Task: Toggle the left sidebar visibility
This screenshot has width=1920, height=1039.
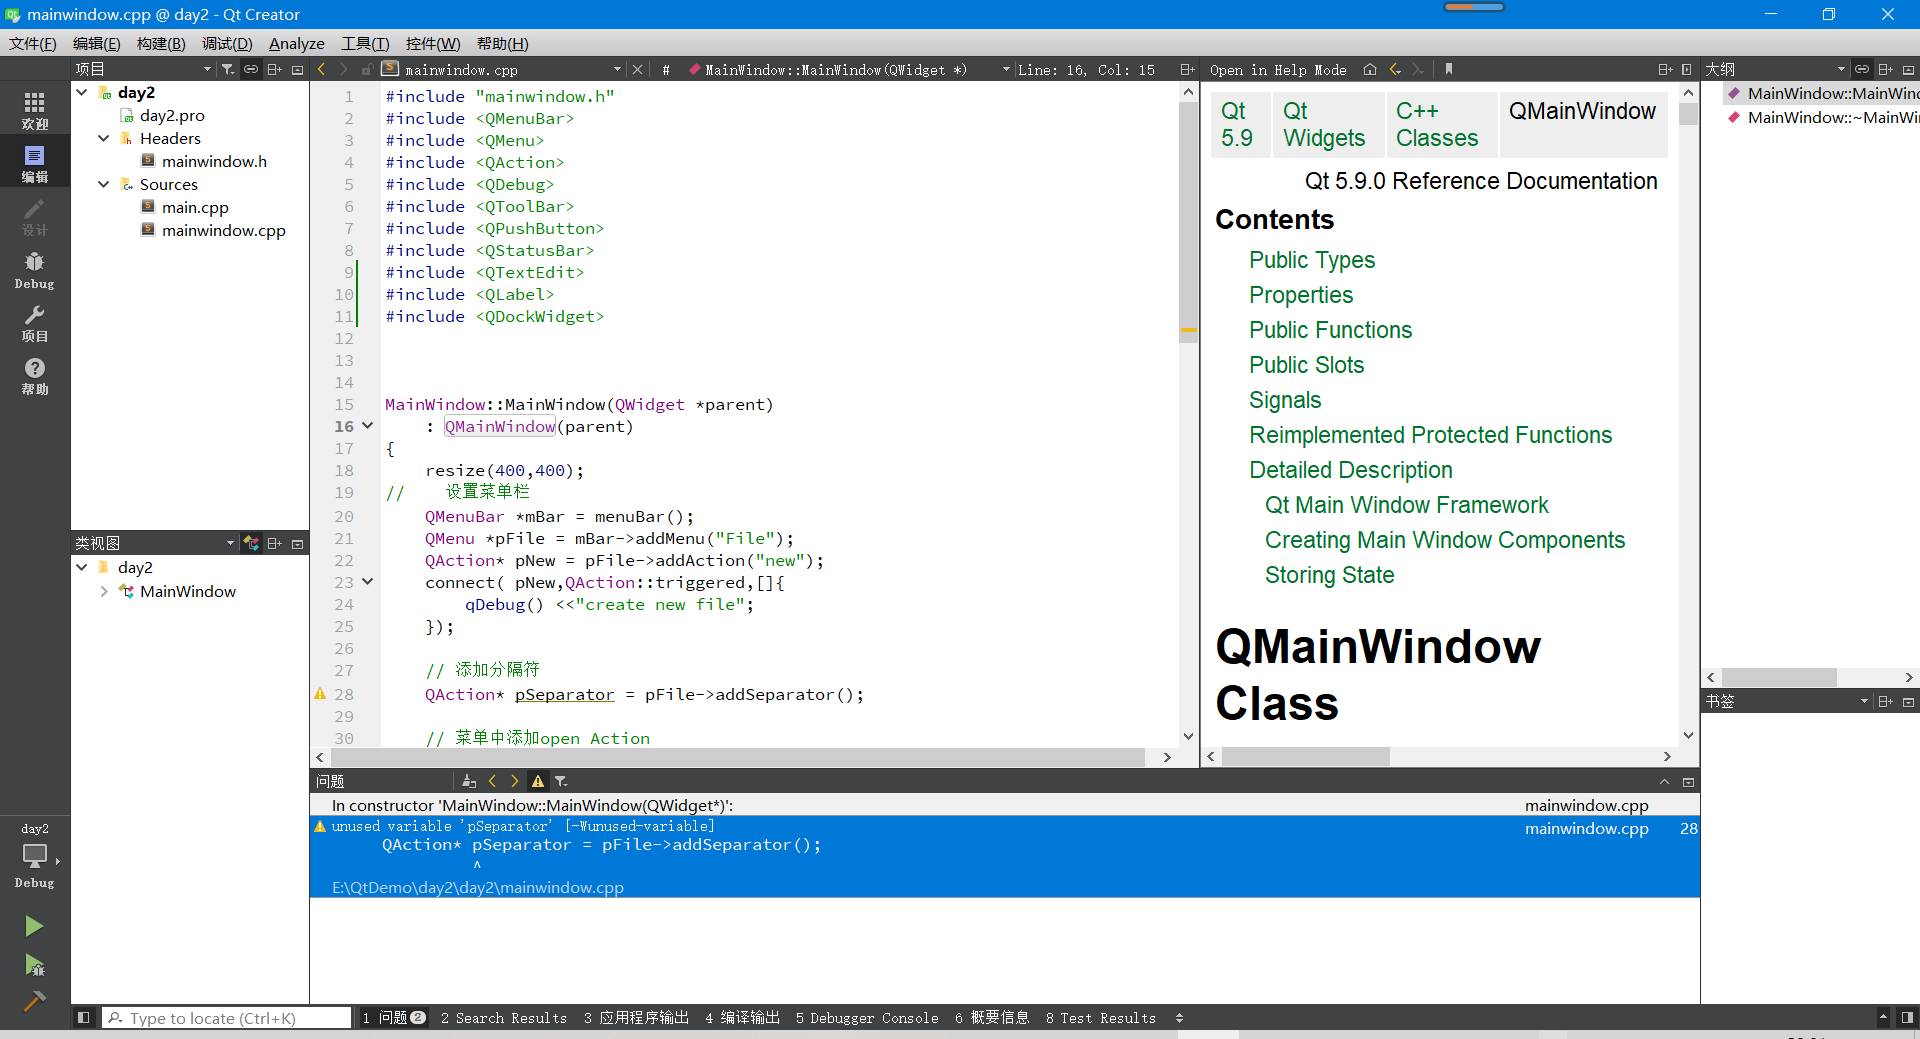Action: pyautogui.click(x=84, y=1018)
